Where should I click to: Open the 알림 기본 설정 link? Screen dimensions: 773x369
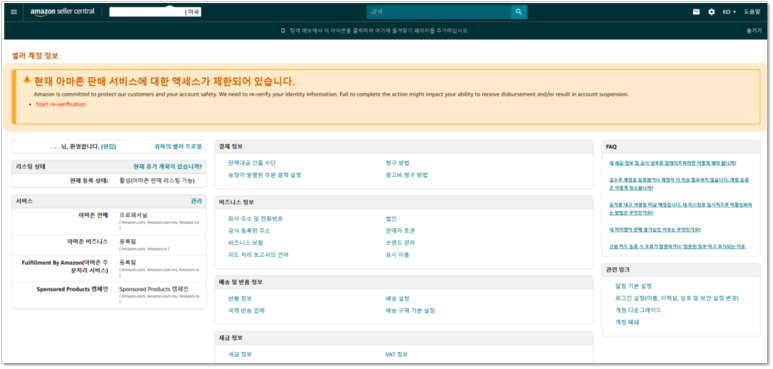pos(633,286)
